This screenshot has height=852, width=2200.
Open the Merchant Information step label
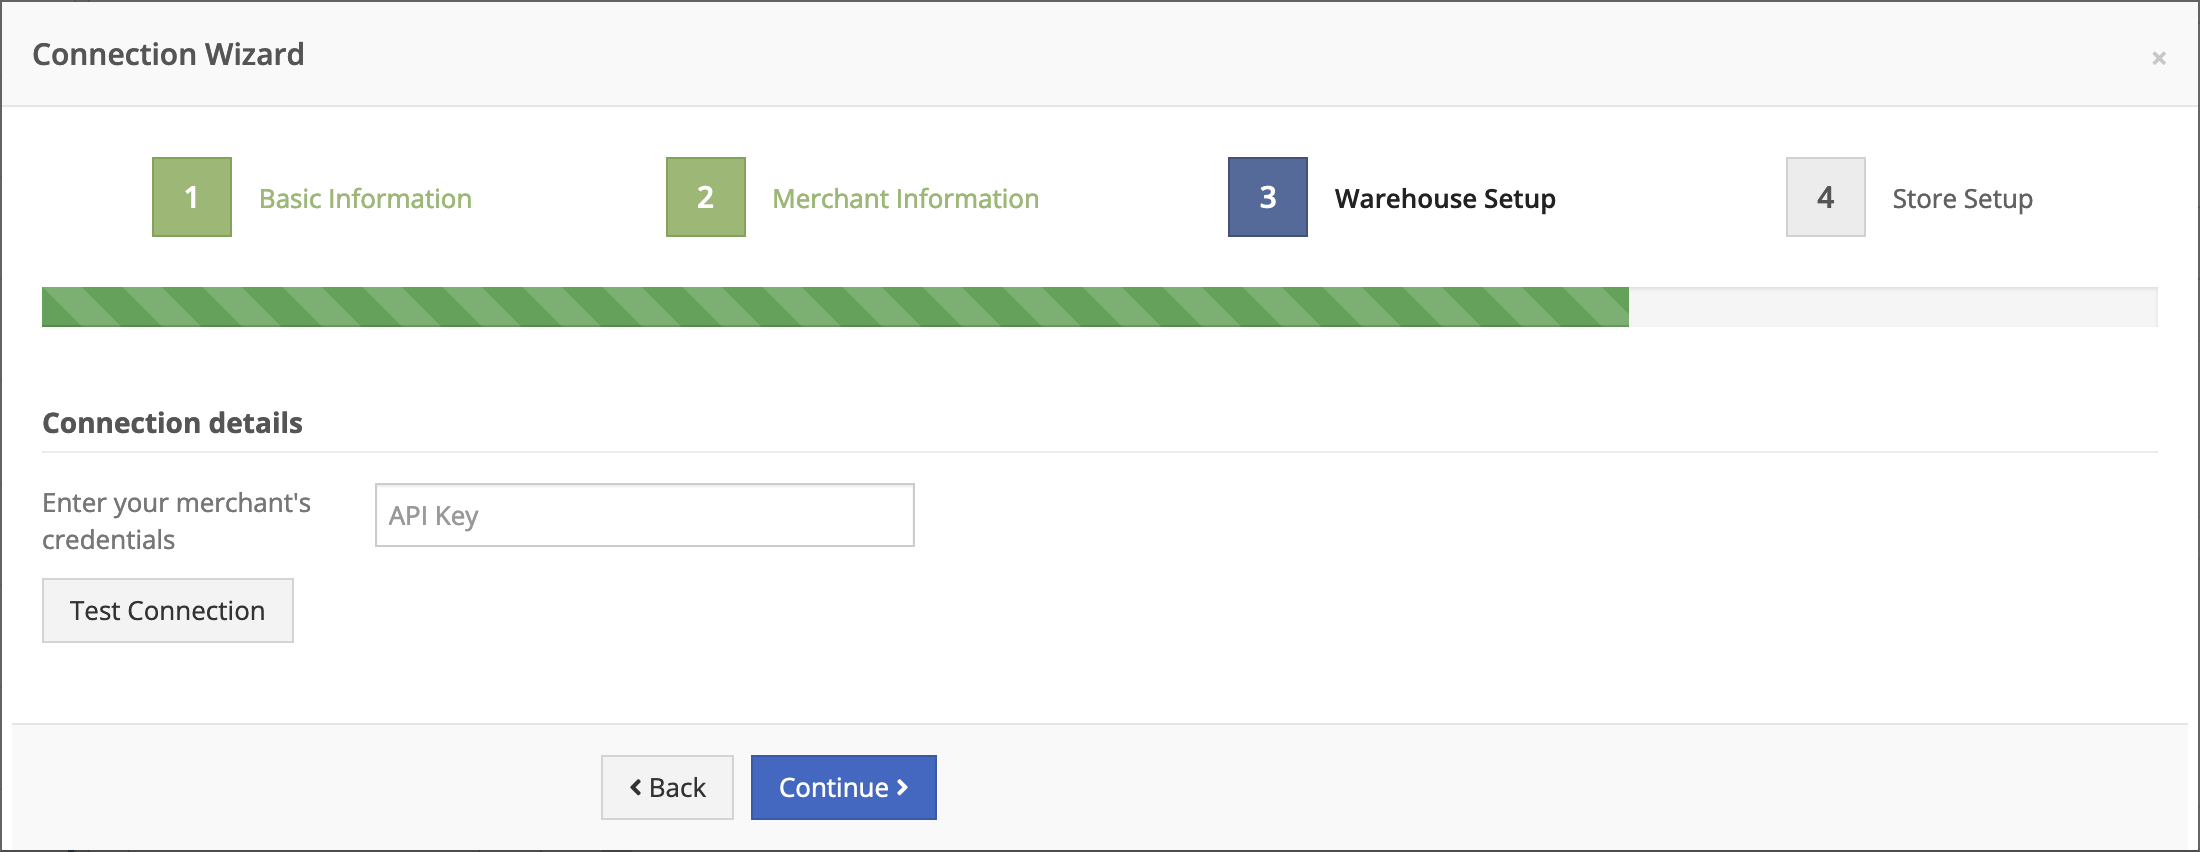905,199
